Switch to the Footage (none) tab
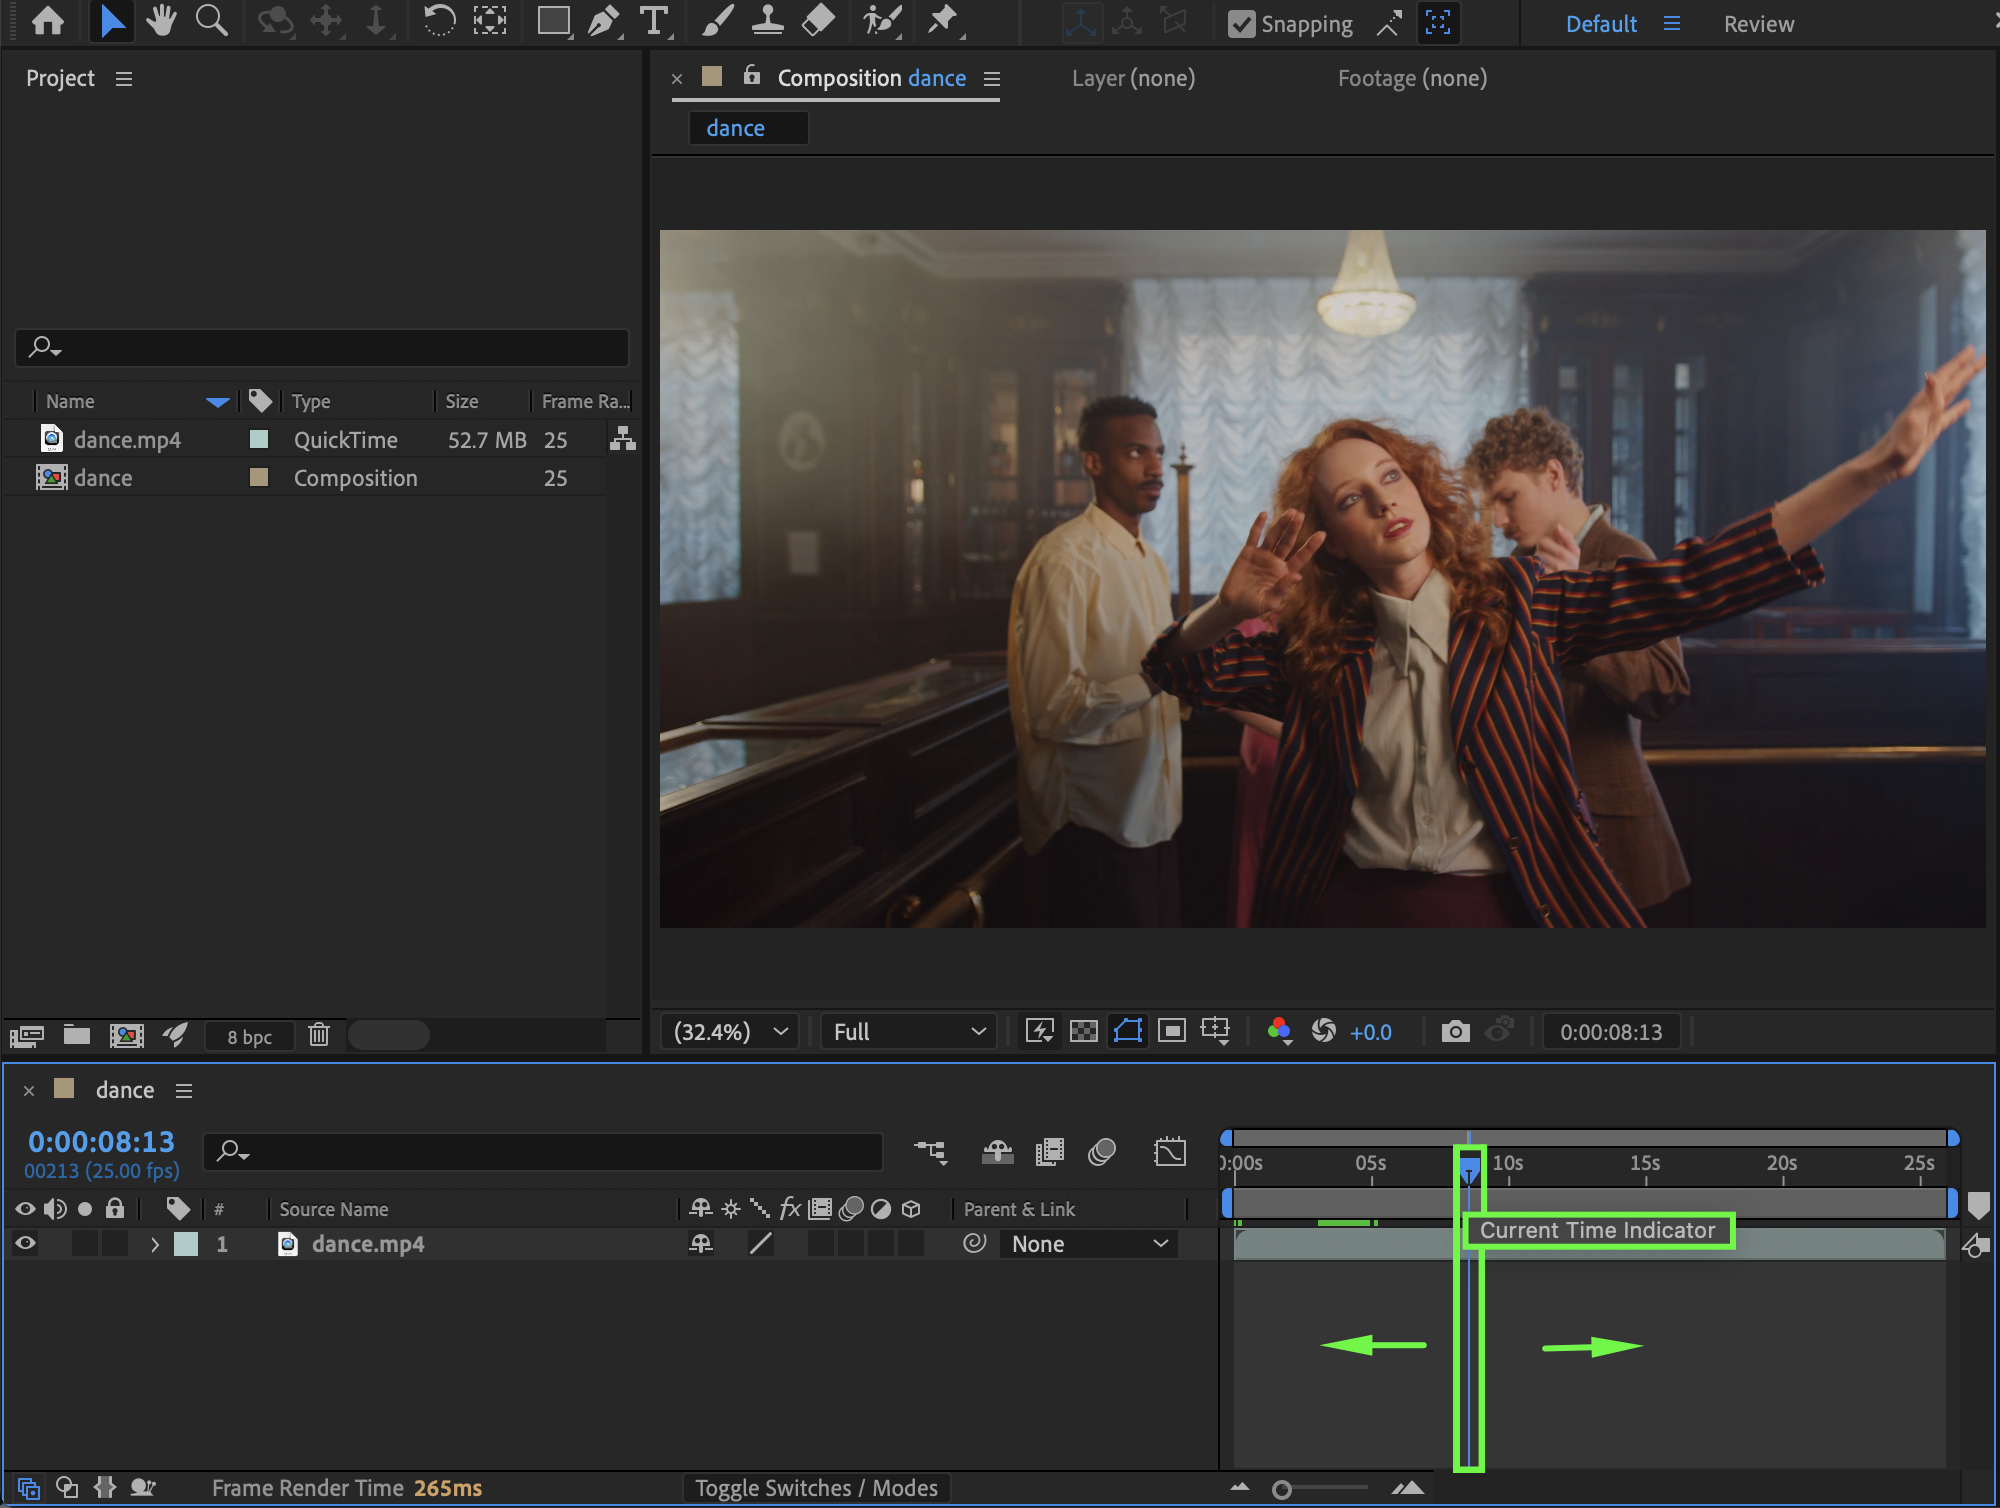 click(x=1412, y=78)
